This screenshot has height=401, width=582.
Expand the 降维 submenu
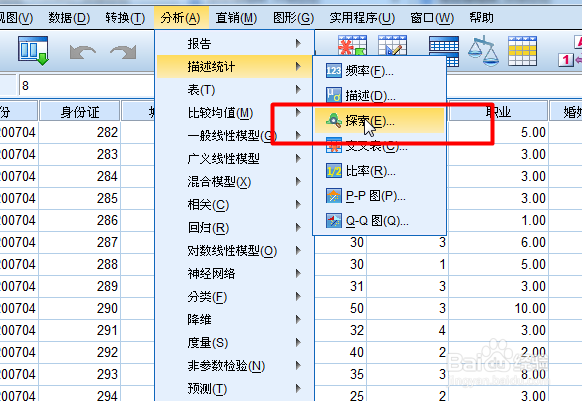[235, 320]
